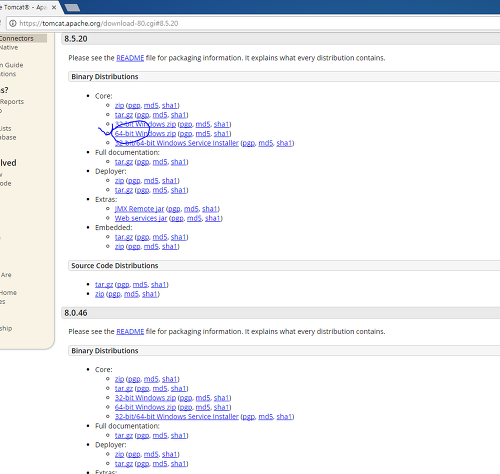Screen dimensions: 500x474
Task: Open README link under 8.0.46
Action: coord(130,332)
